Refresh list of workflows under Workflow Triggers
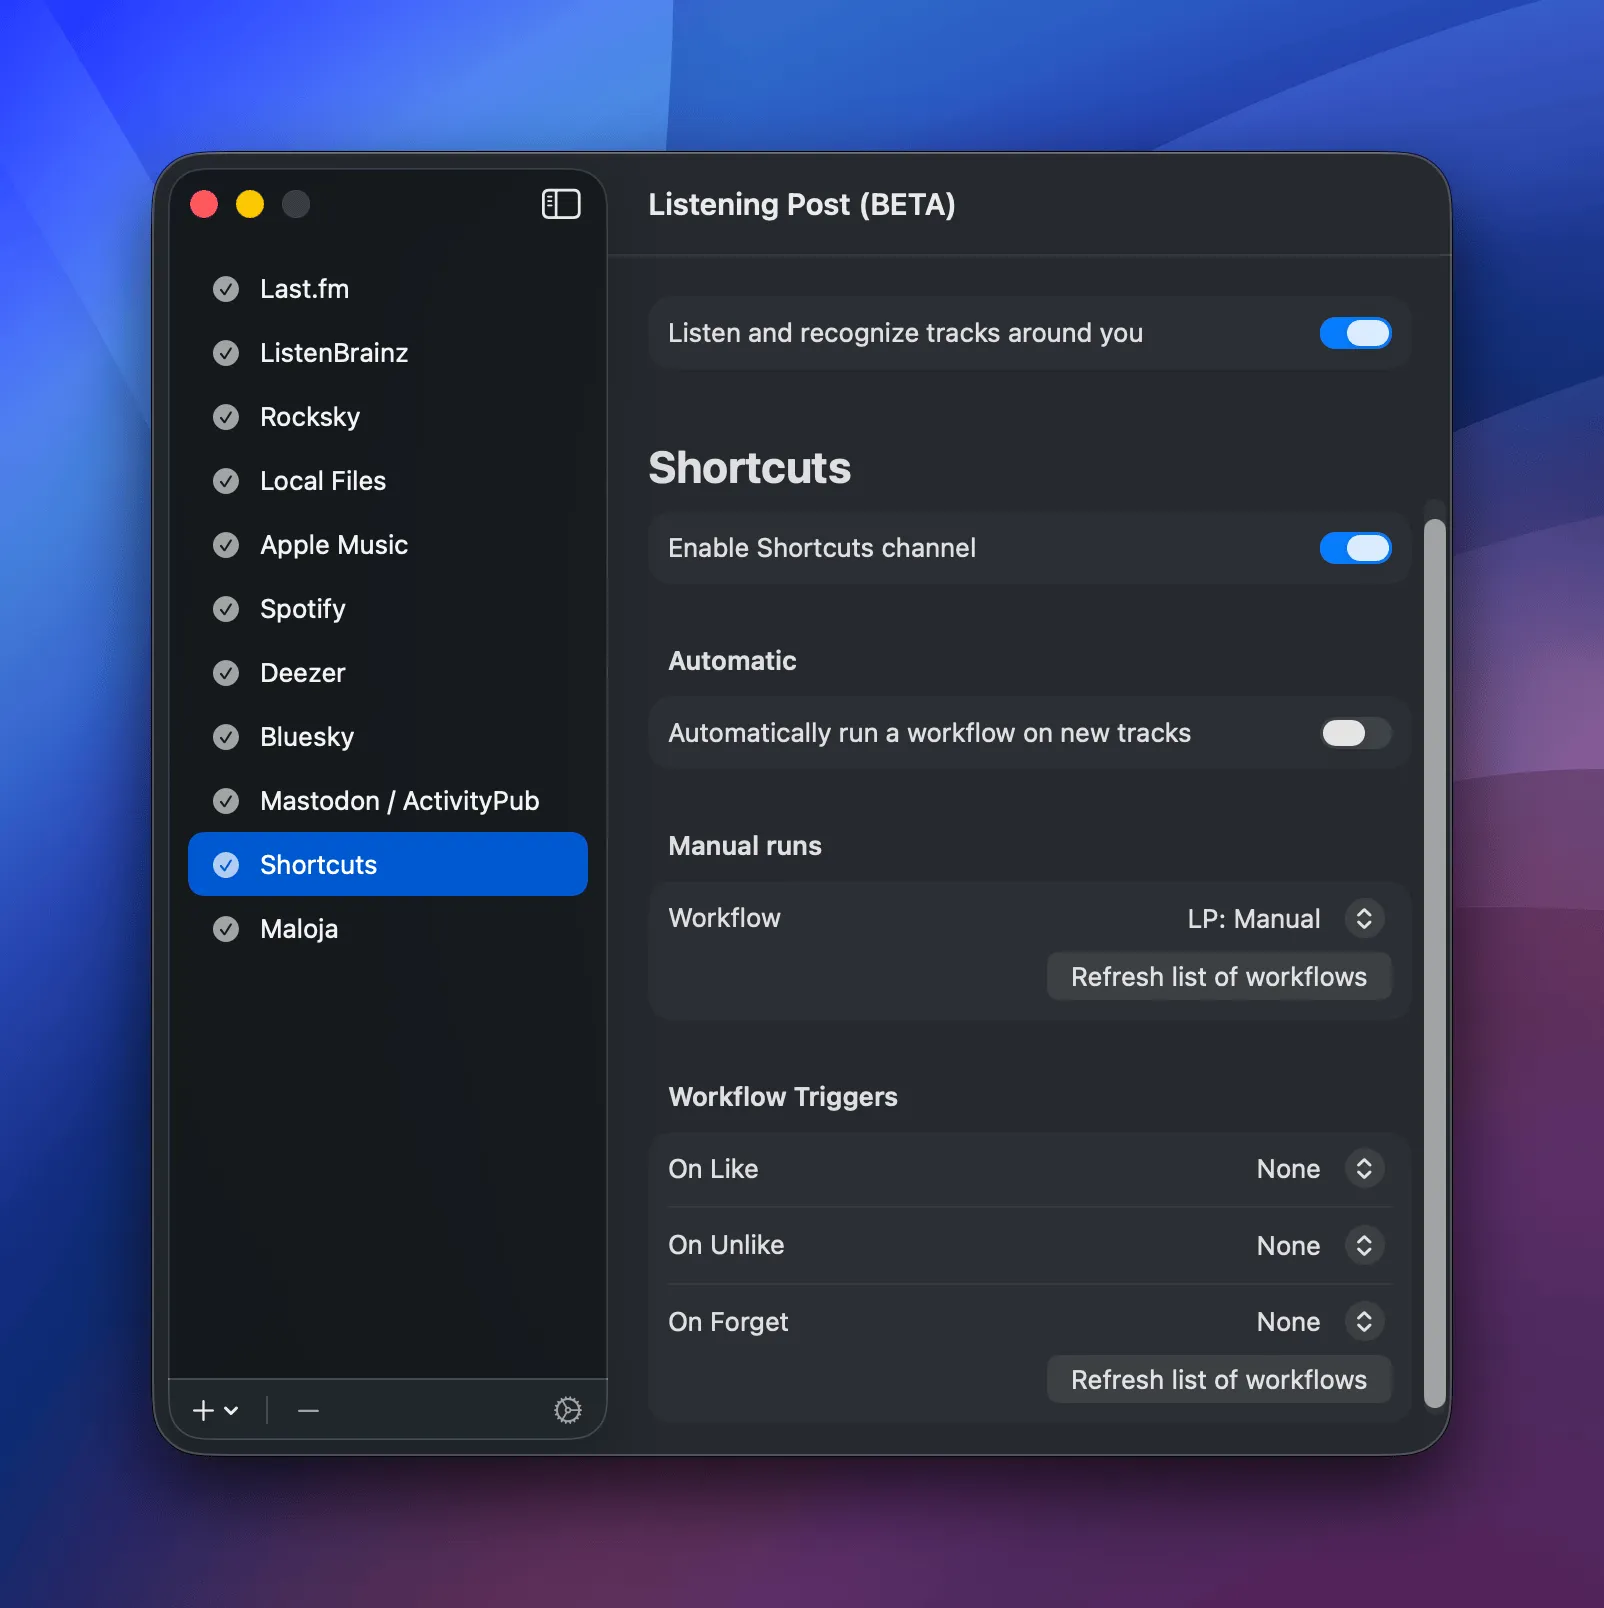Viewport: 1604px width, 1608px height. tap(1218, 1379)
